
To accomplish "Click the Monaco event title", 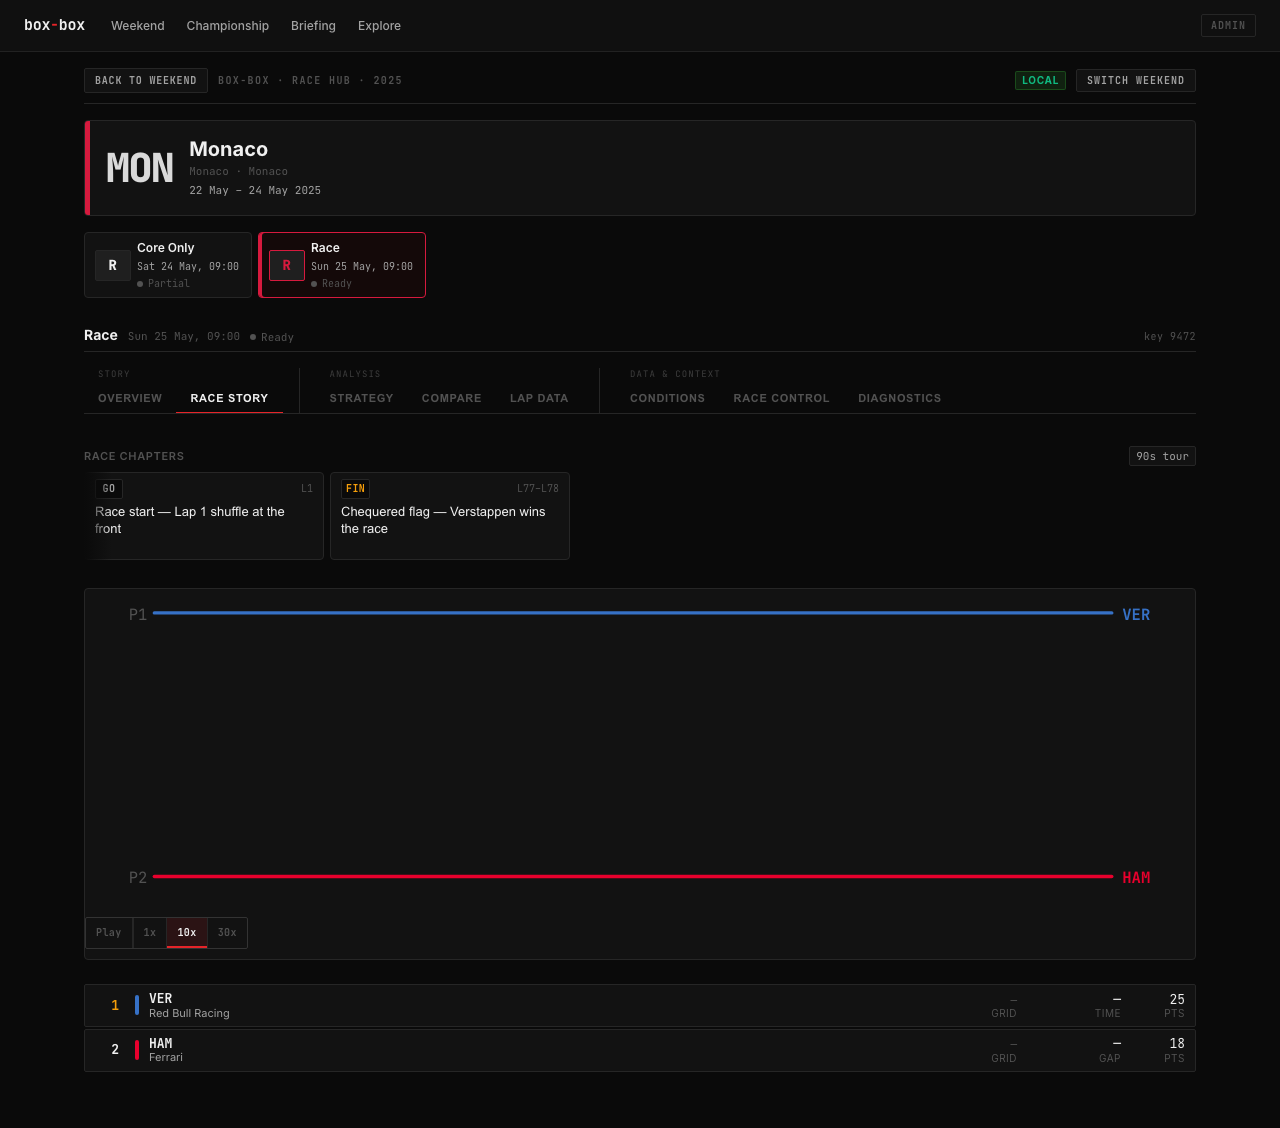I will 229,149.
